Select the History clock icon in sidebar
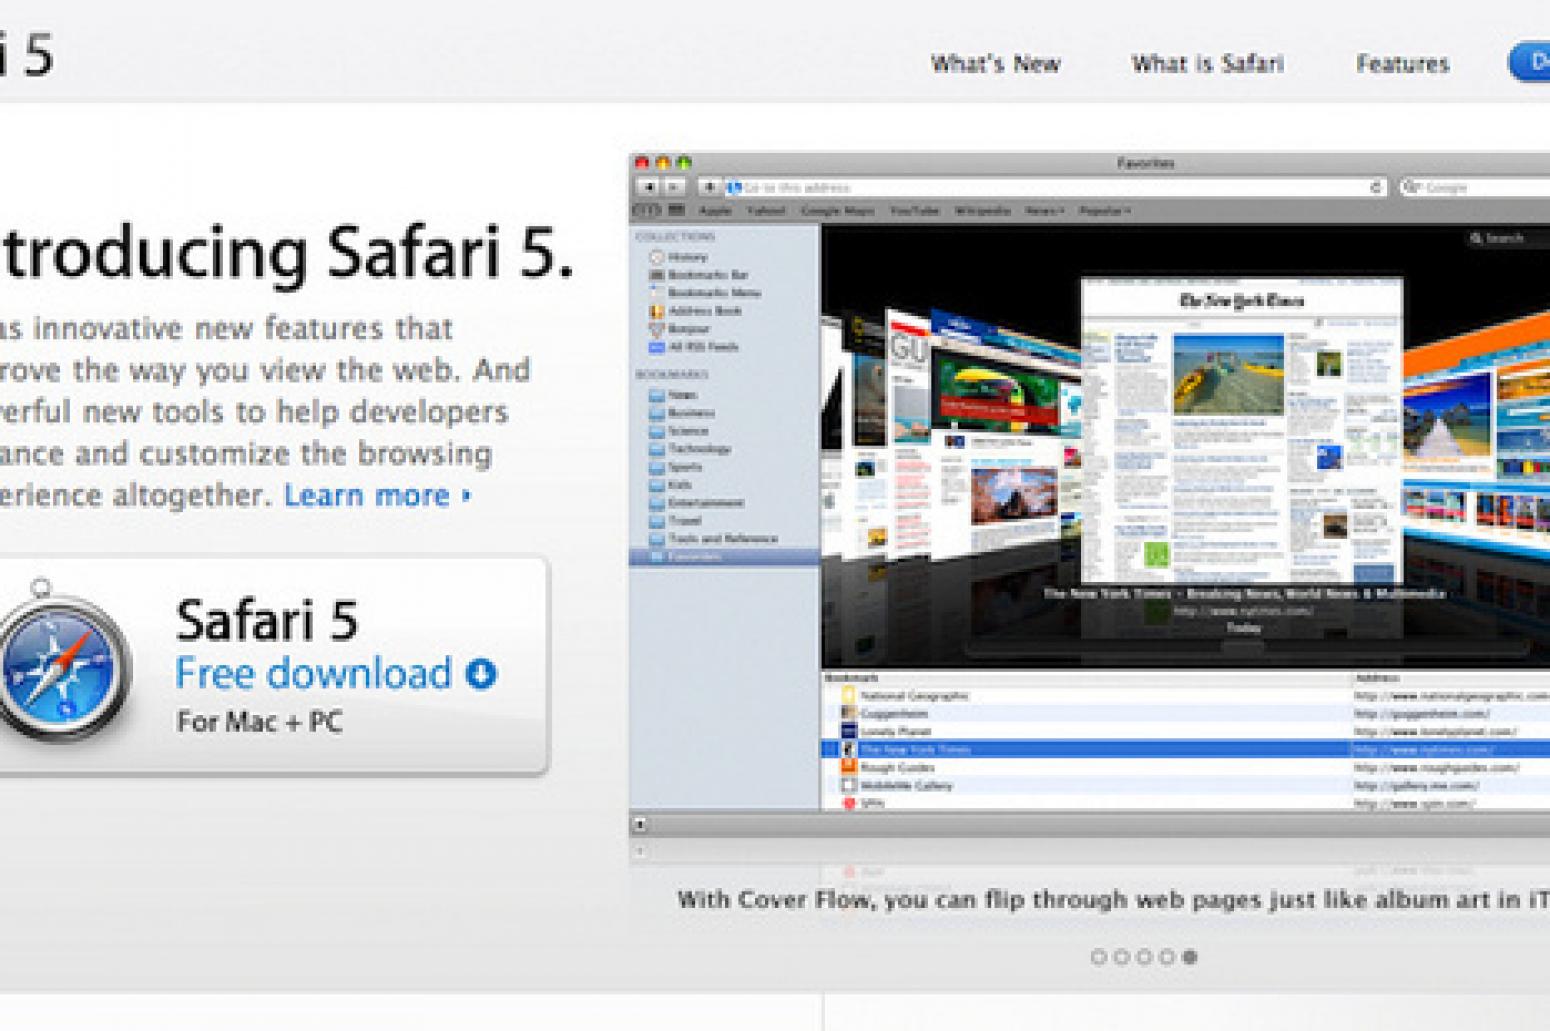Image resolution: width=1550 pixels, height=1031 pixels. point(657,257)
